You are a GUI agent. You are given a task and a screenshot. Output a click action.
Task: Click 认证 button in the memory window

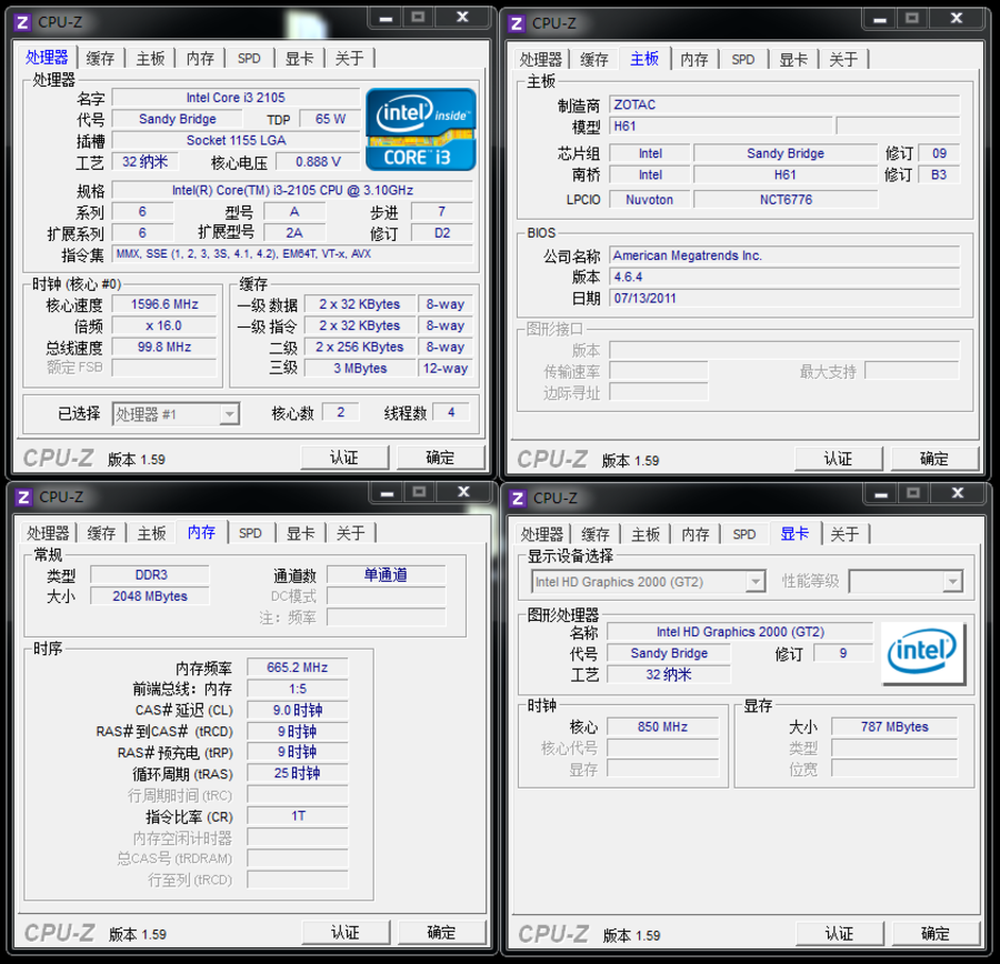click(346, 933)
